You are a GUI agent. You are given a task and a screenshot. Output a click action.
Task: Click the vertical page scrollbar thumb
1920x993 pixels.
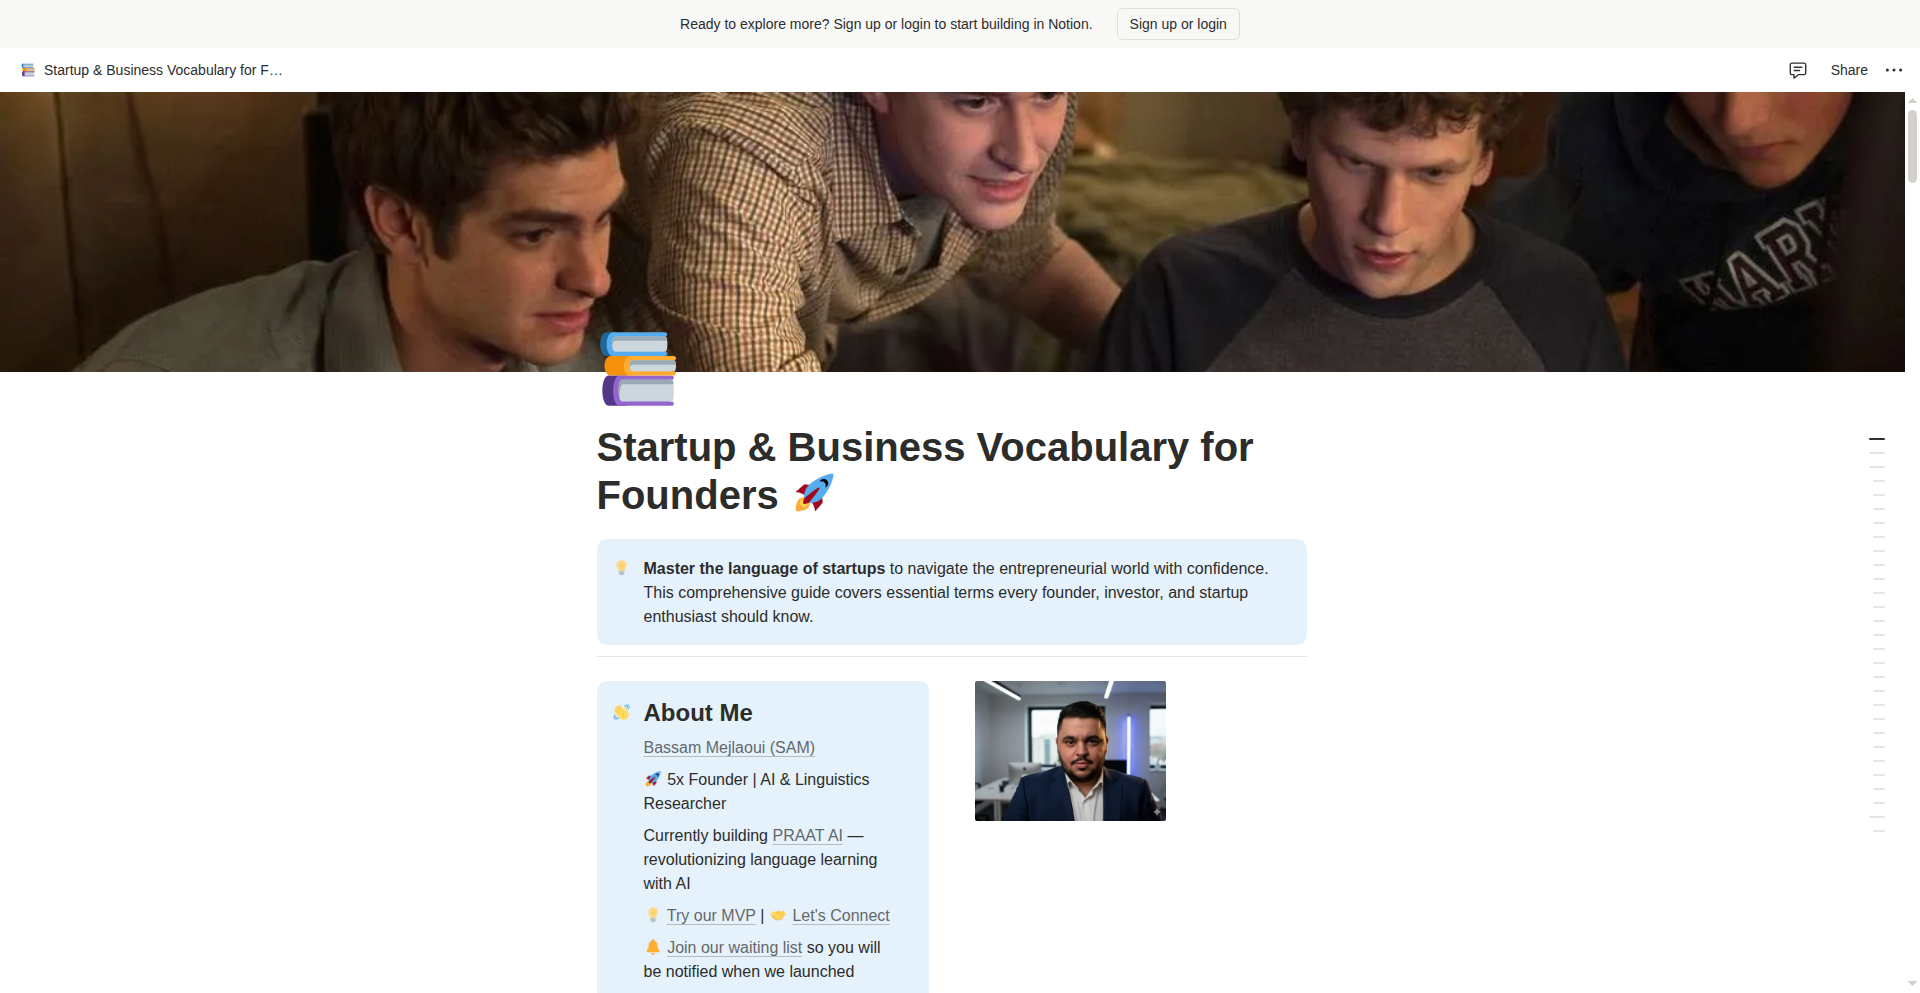click(1912, 145)
